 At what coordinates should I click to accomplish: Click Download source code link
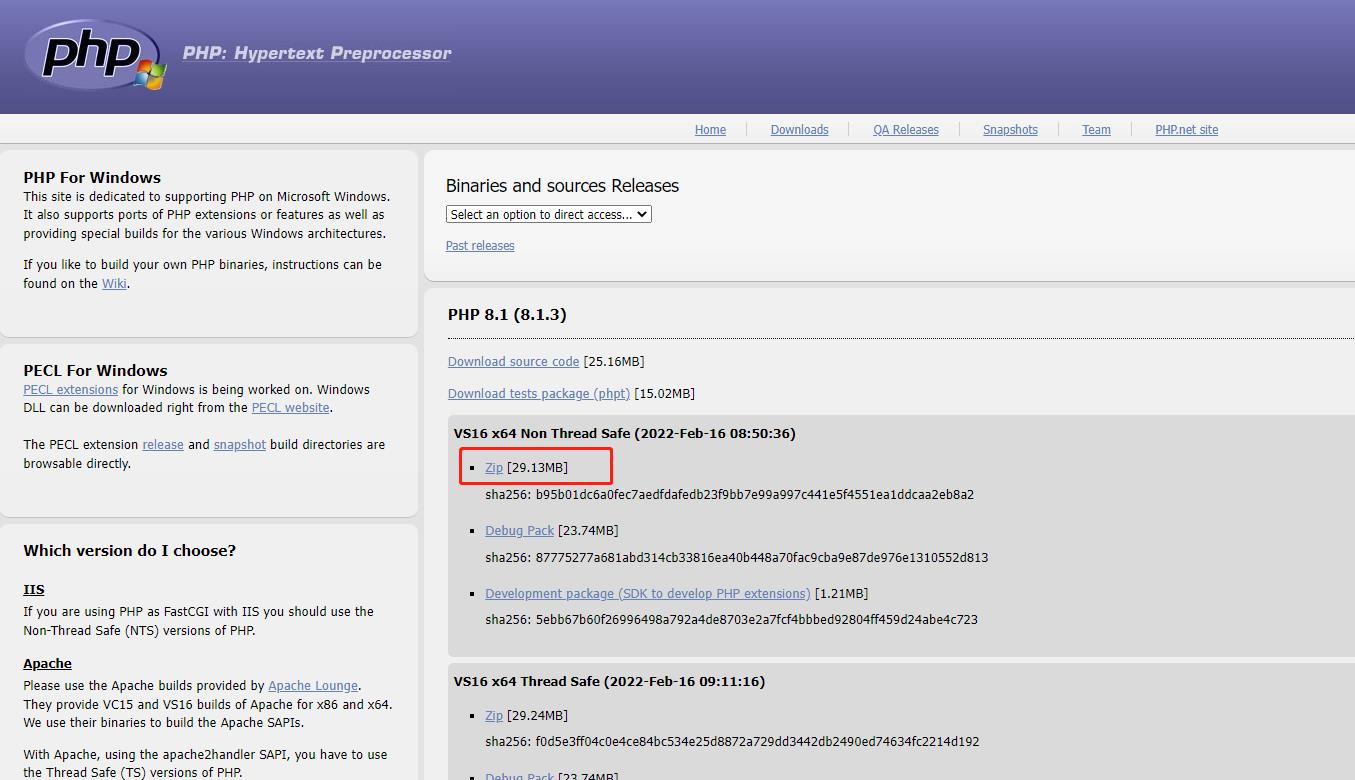tap(514, 362)
